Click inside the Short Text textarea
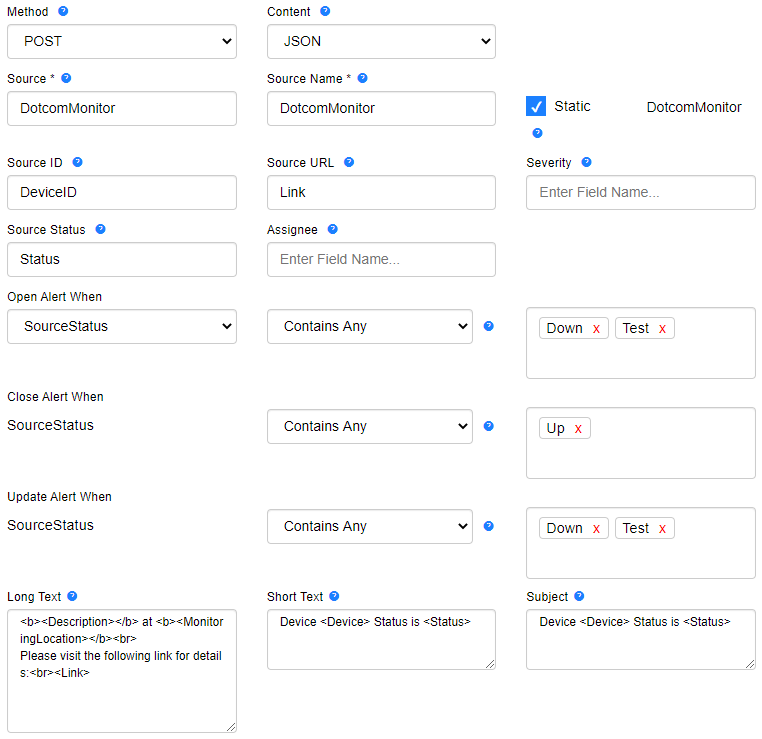The height and width of the screenshot is (739, 762). click(381, 639)
